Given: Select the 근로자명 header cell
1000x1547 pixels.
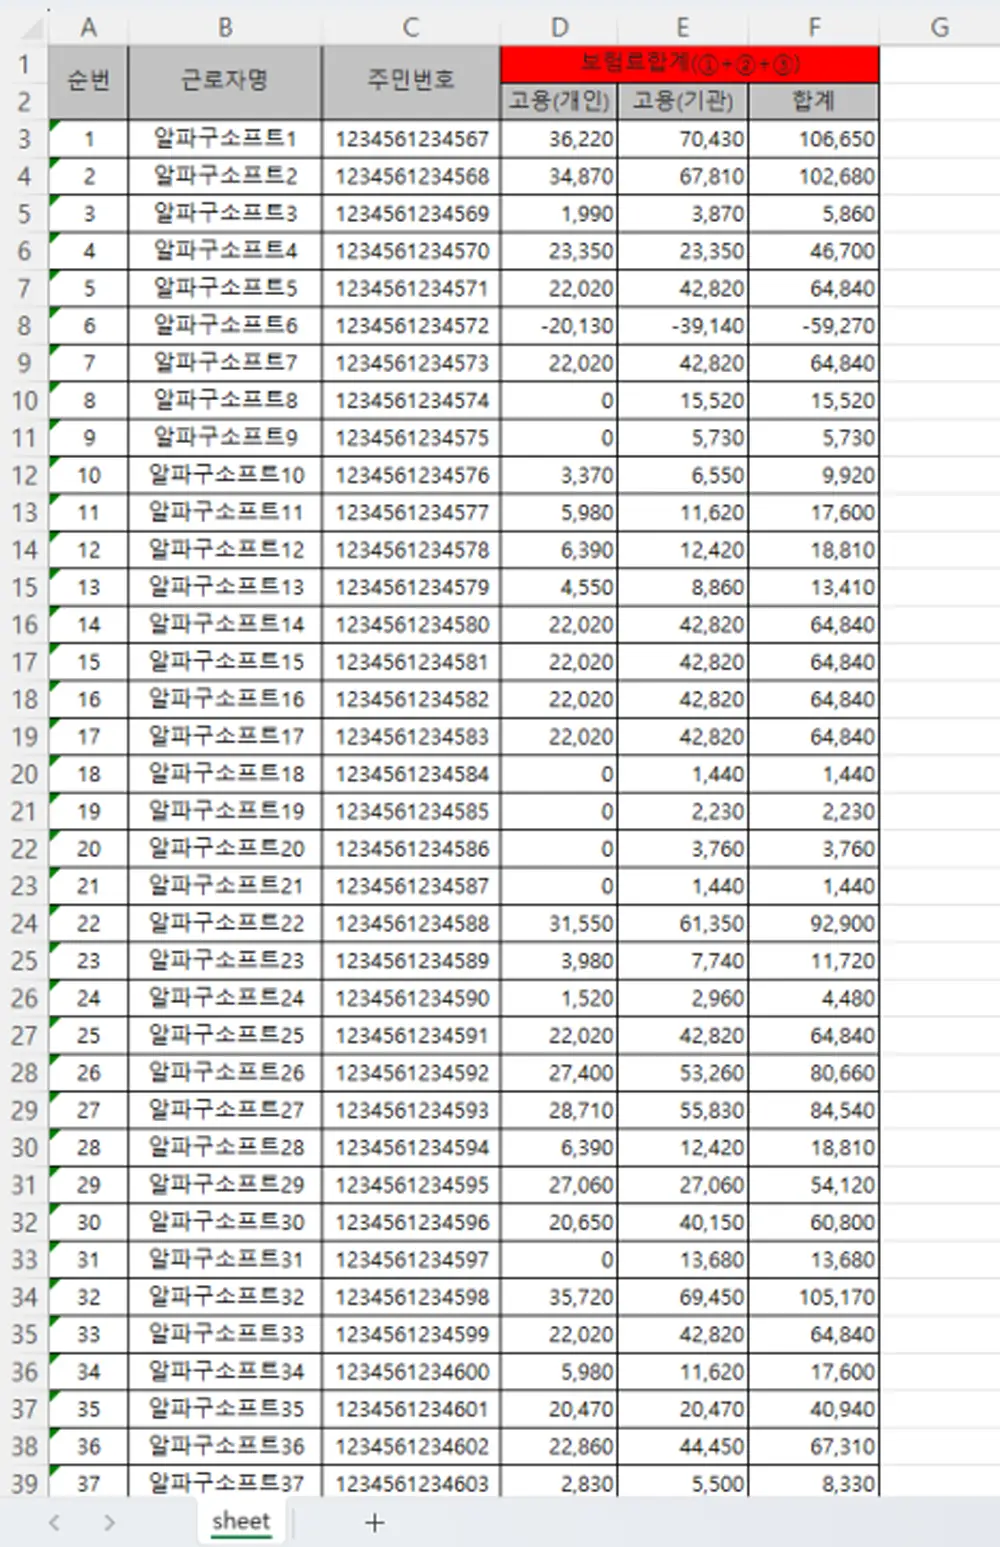Looking at the screenshot, I should pyautogui.click(x=225, y=82).
